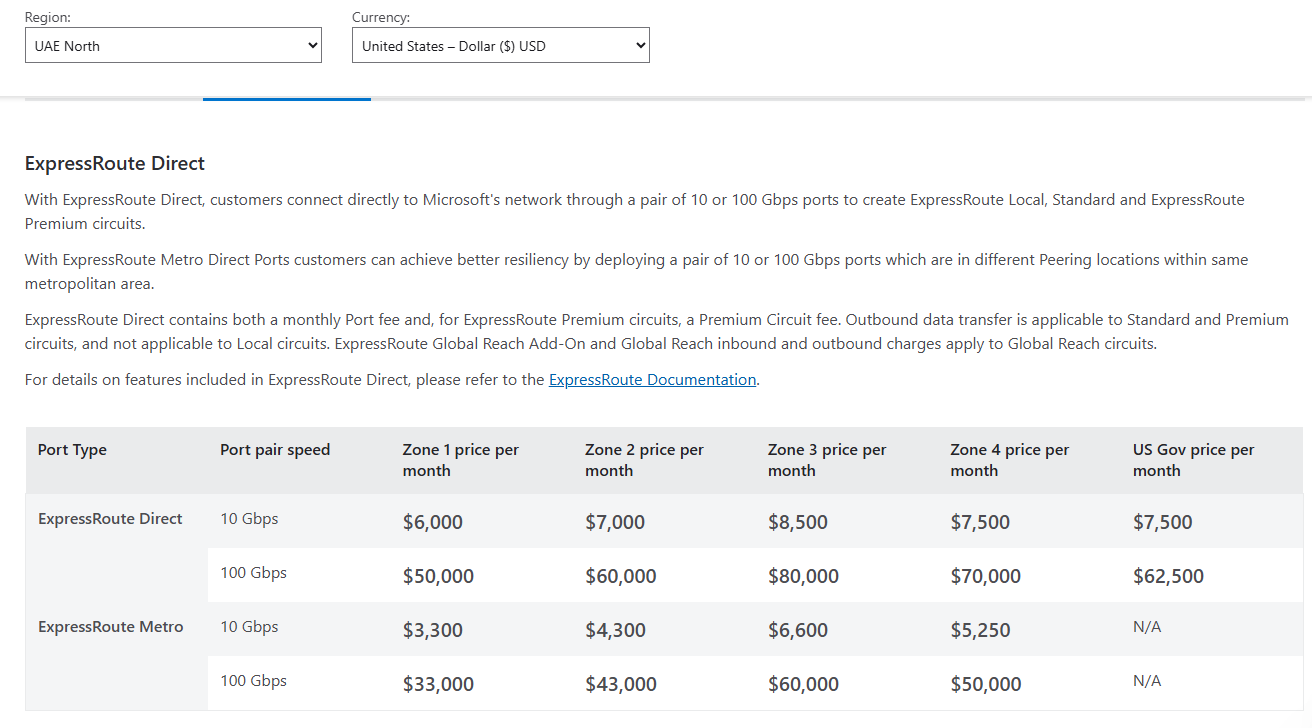Image resolution: width=1312 pixels, height=728 pixels.
Task: Click the N/A US Gov cell for Metro 10 Gbps
Action: pyautogui.click(x=1147, y=627)
